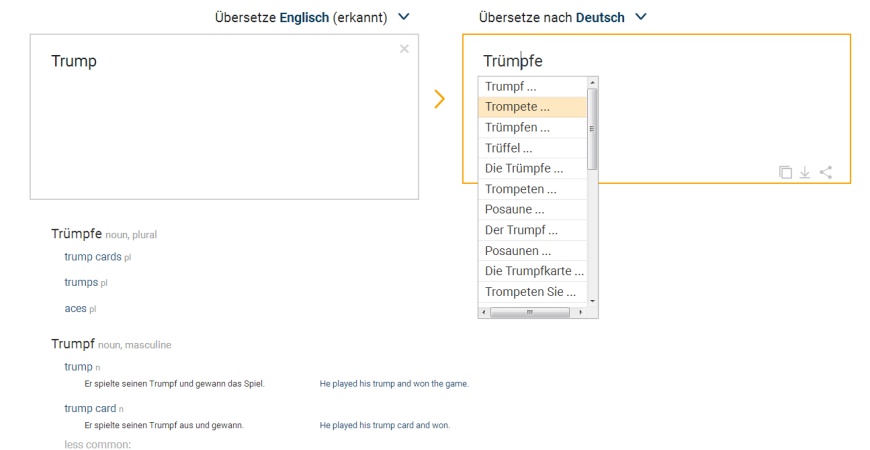Viewport: 870px width, 450px height.
Task: Open the target language Deutsch chevron
Action: [641, 17]
